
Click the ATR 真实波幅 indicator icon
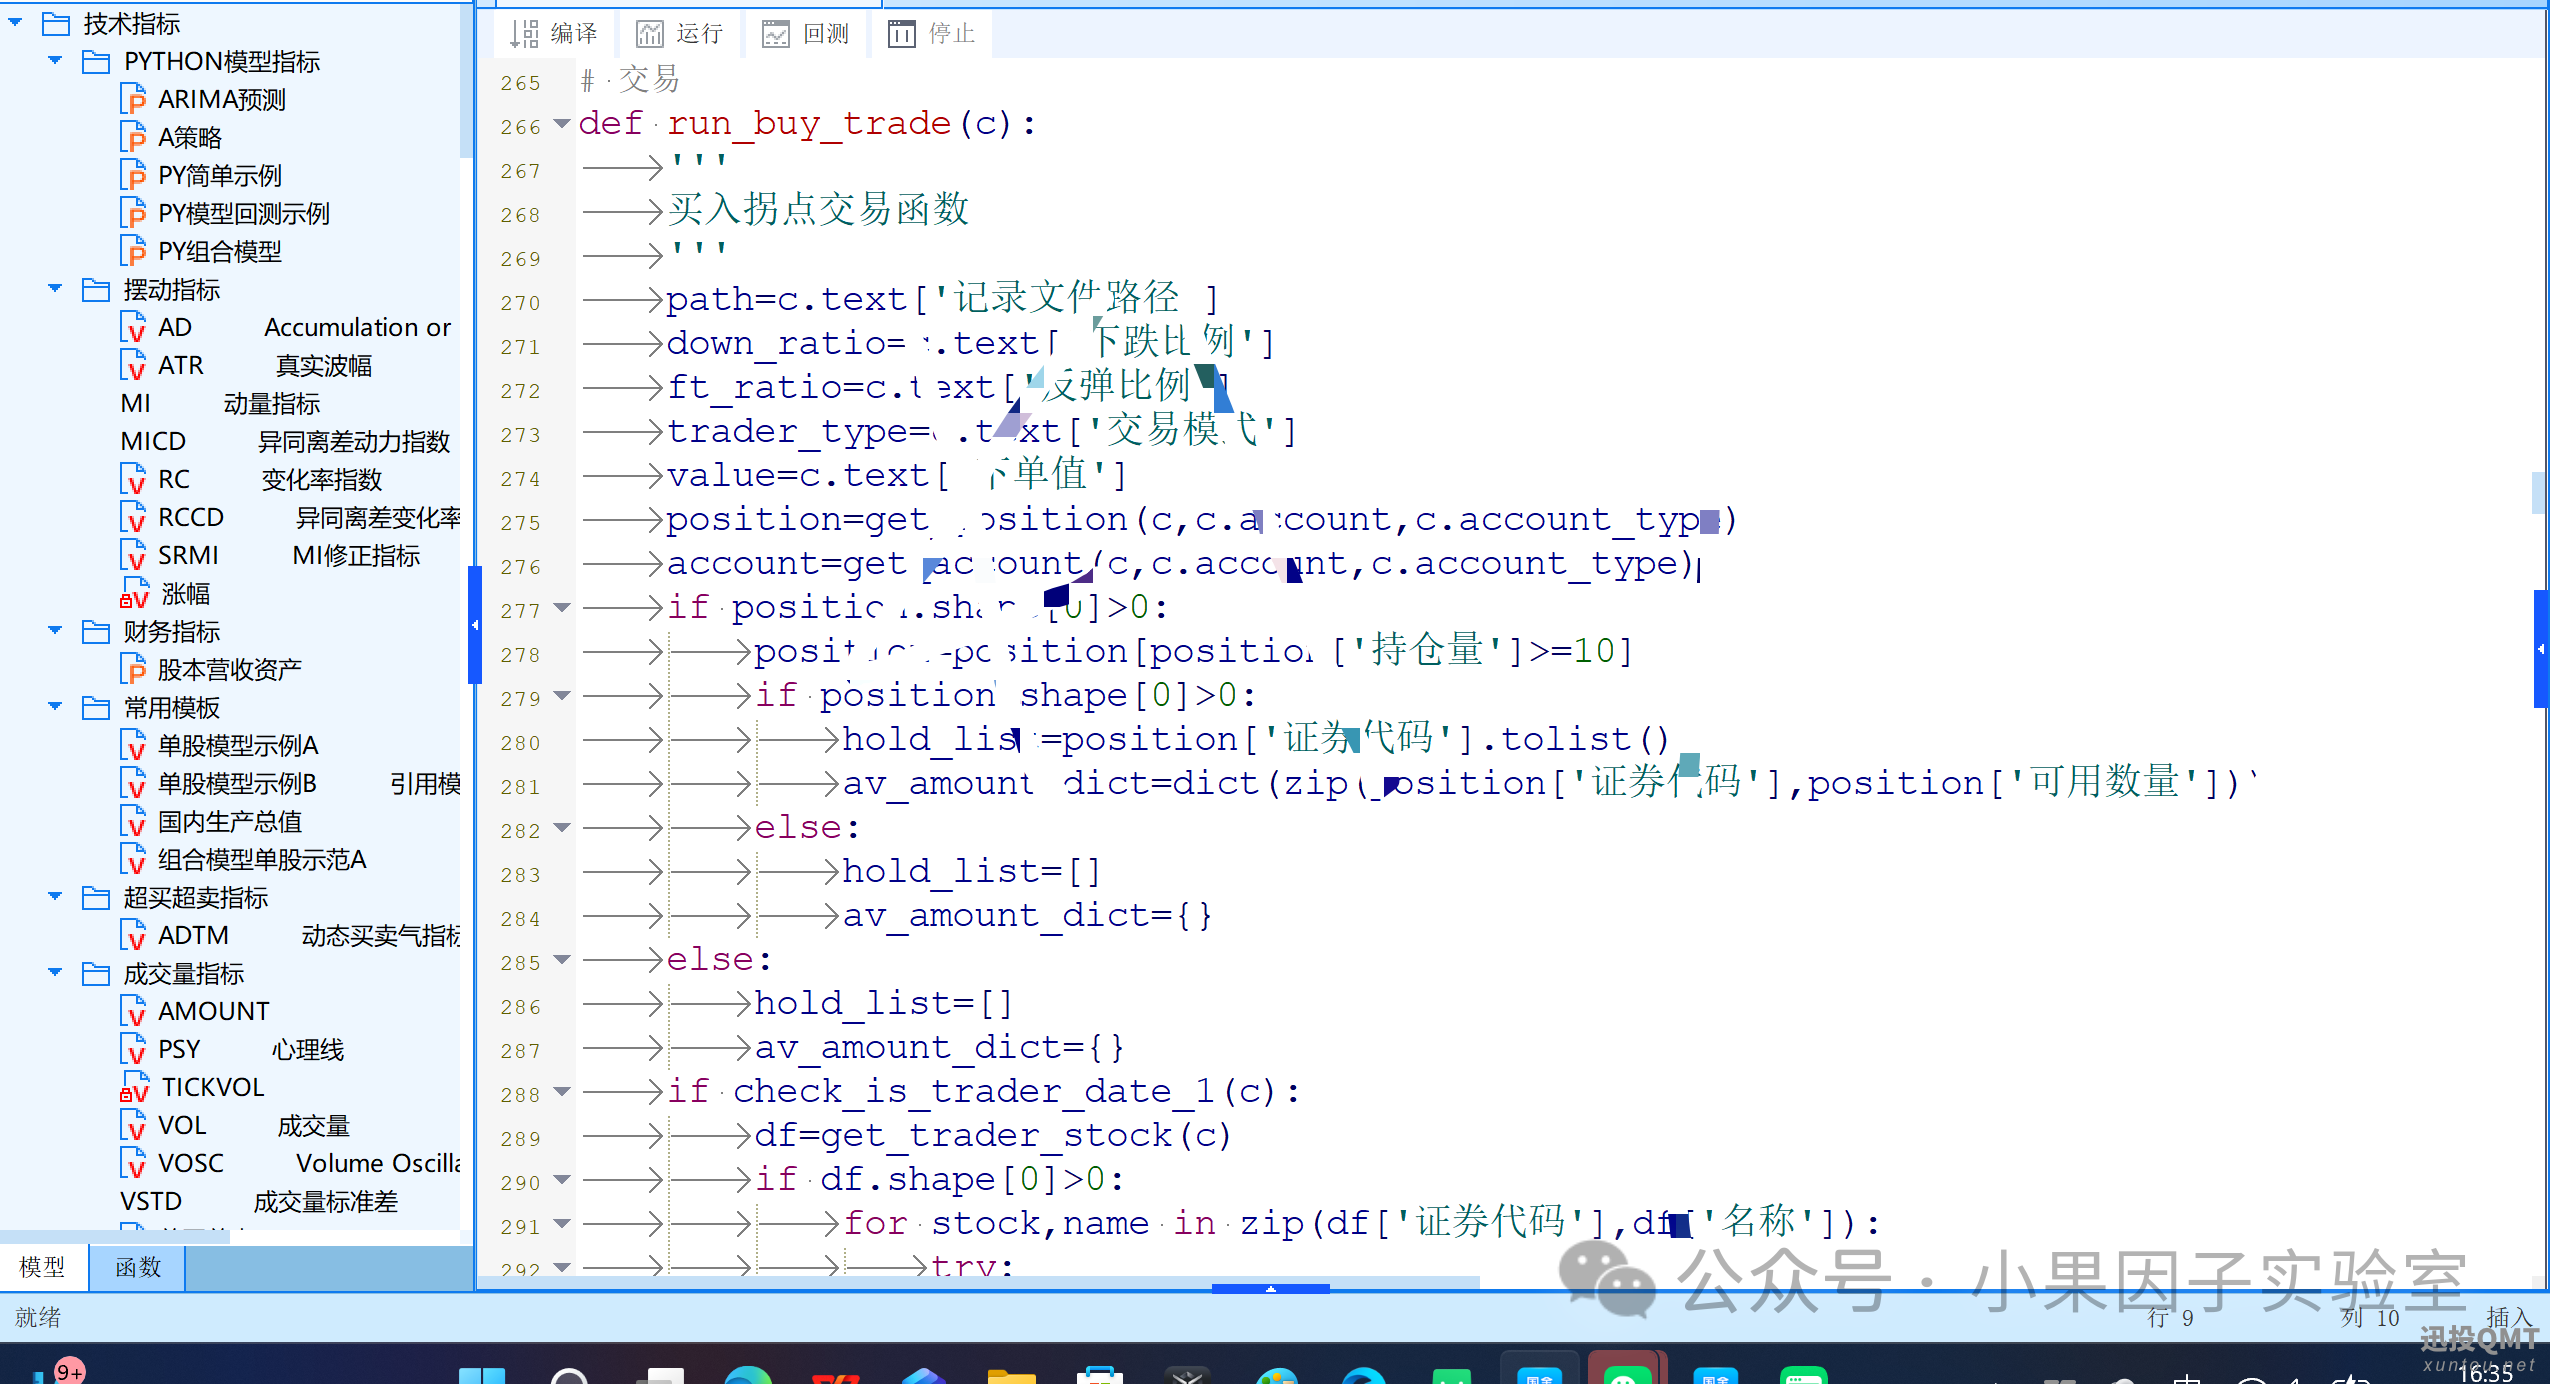click(133, 365)
